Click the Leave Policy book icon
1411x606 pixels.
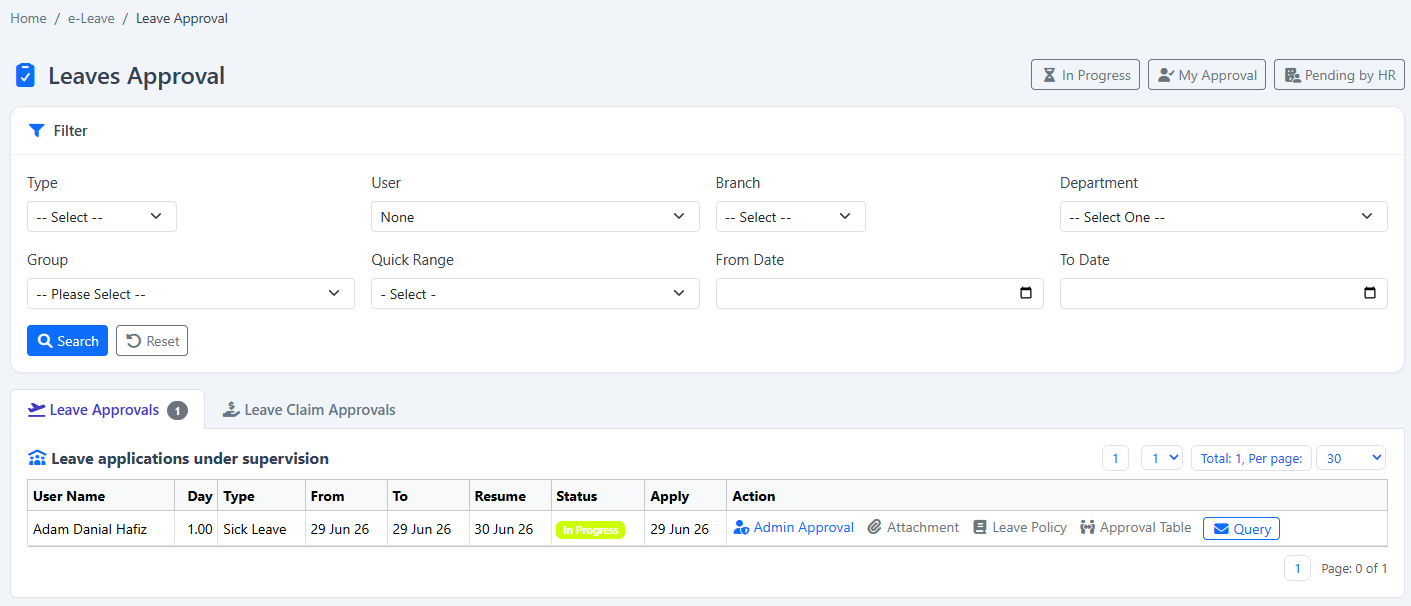[980, 527]
